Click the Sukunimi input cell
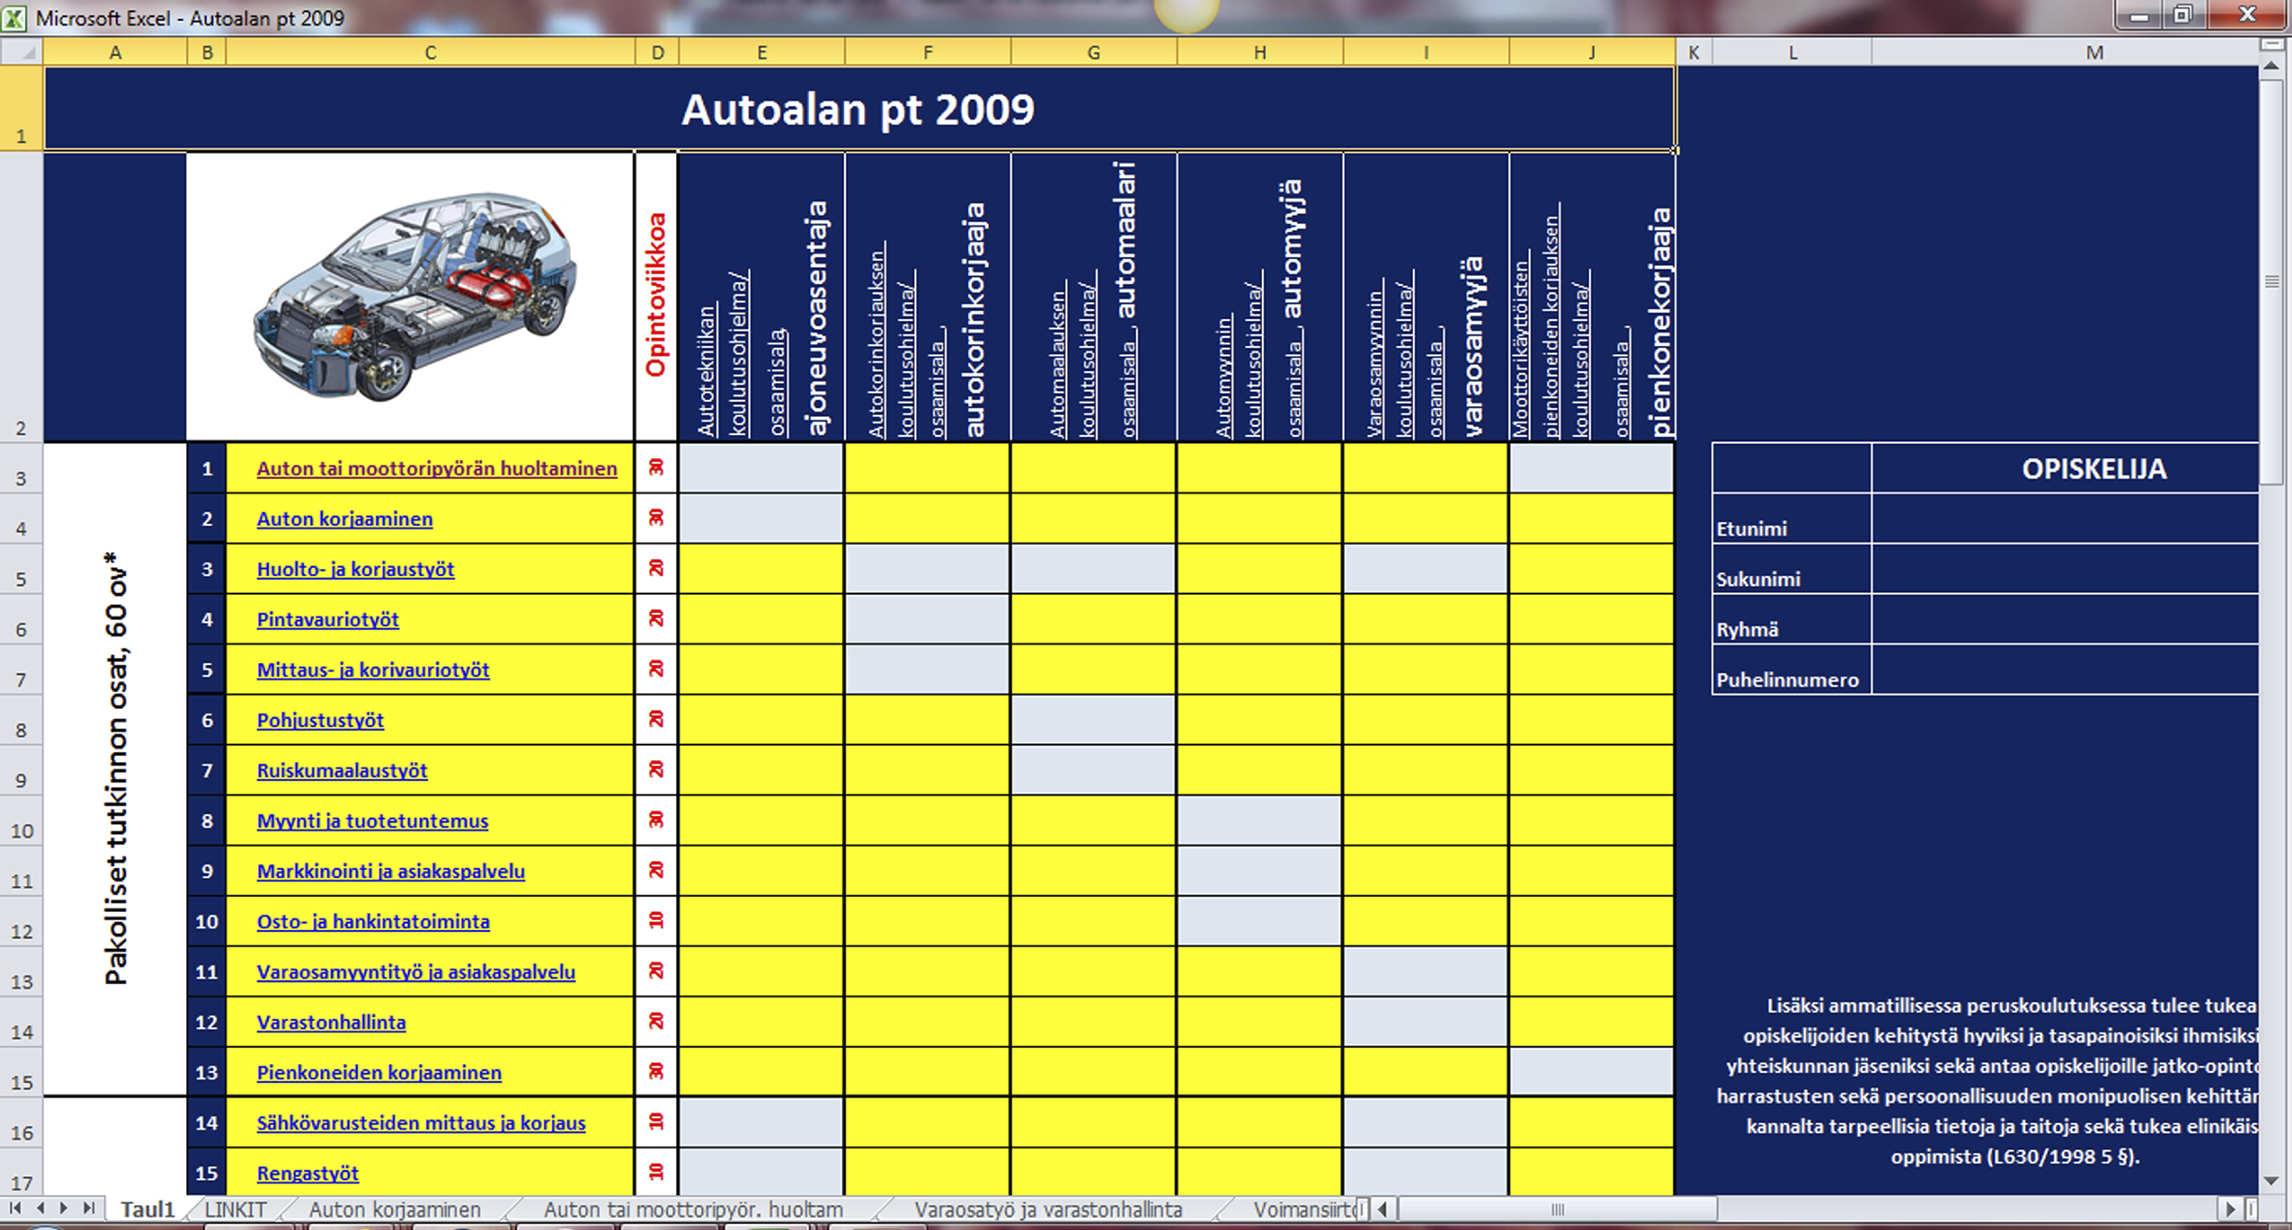Viewport: 2292px width, 1230px height. point(2065,569)
